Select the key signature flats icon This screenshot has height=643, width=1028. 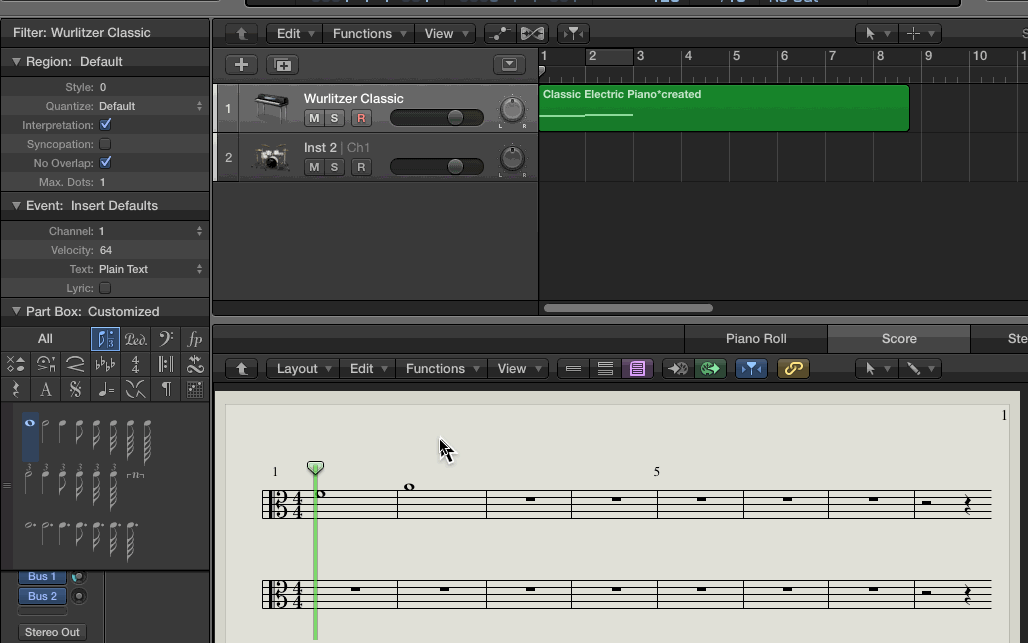point(105,364)
